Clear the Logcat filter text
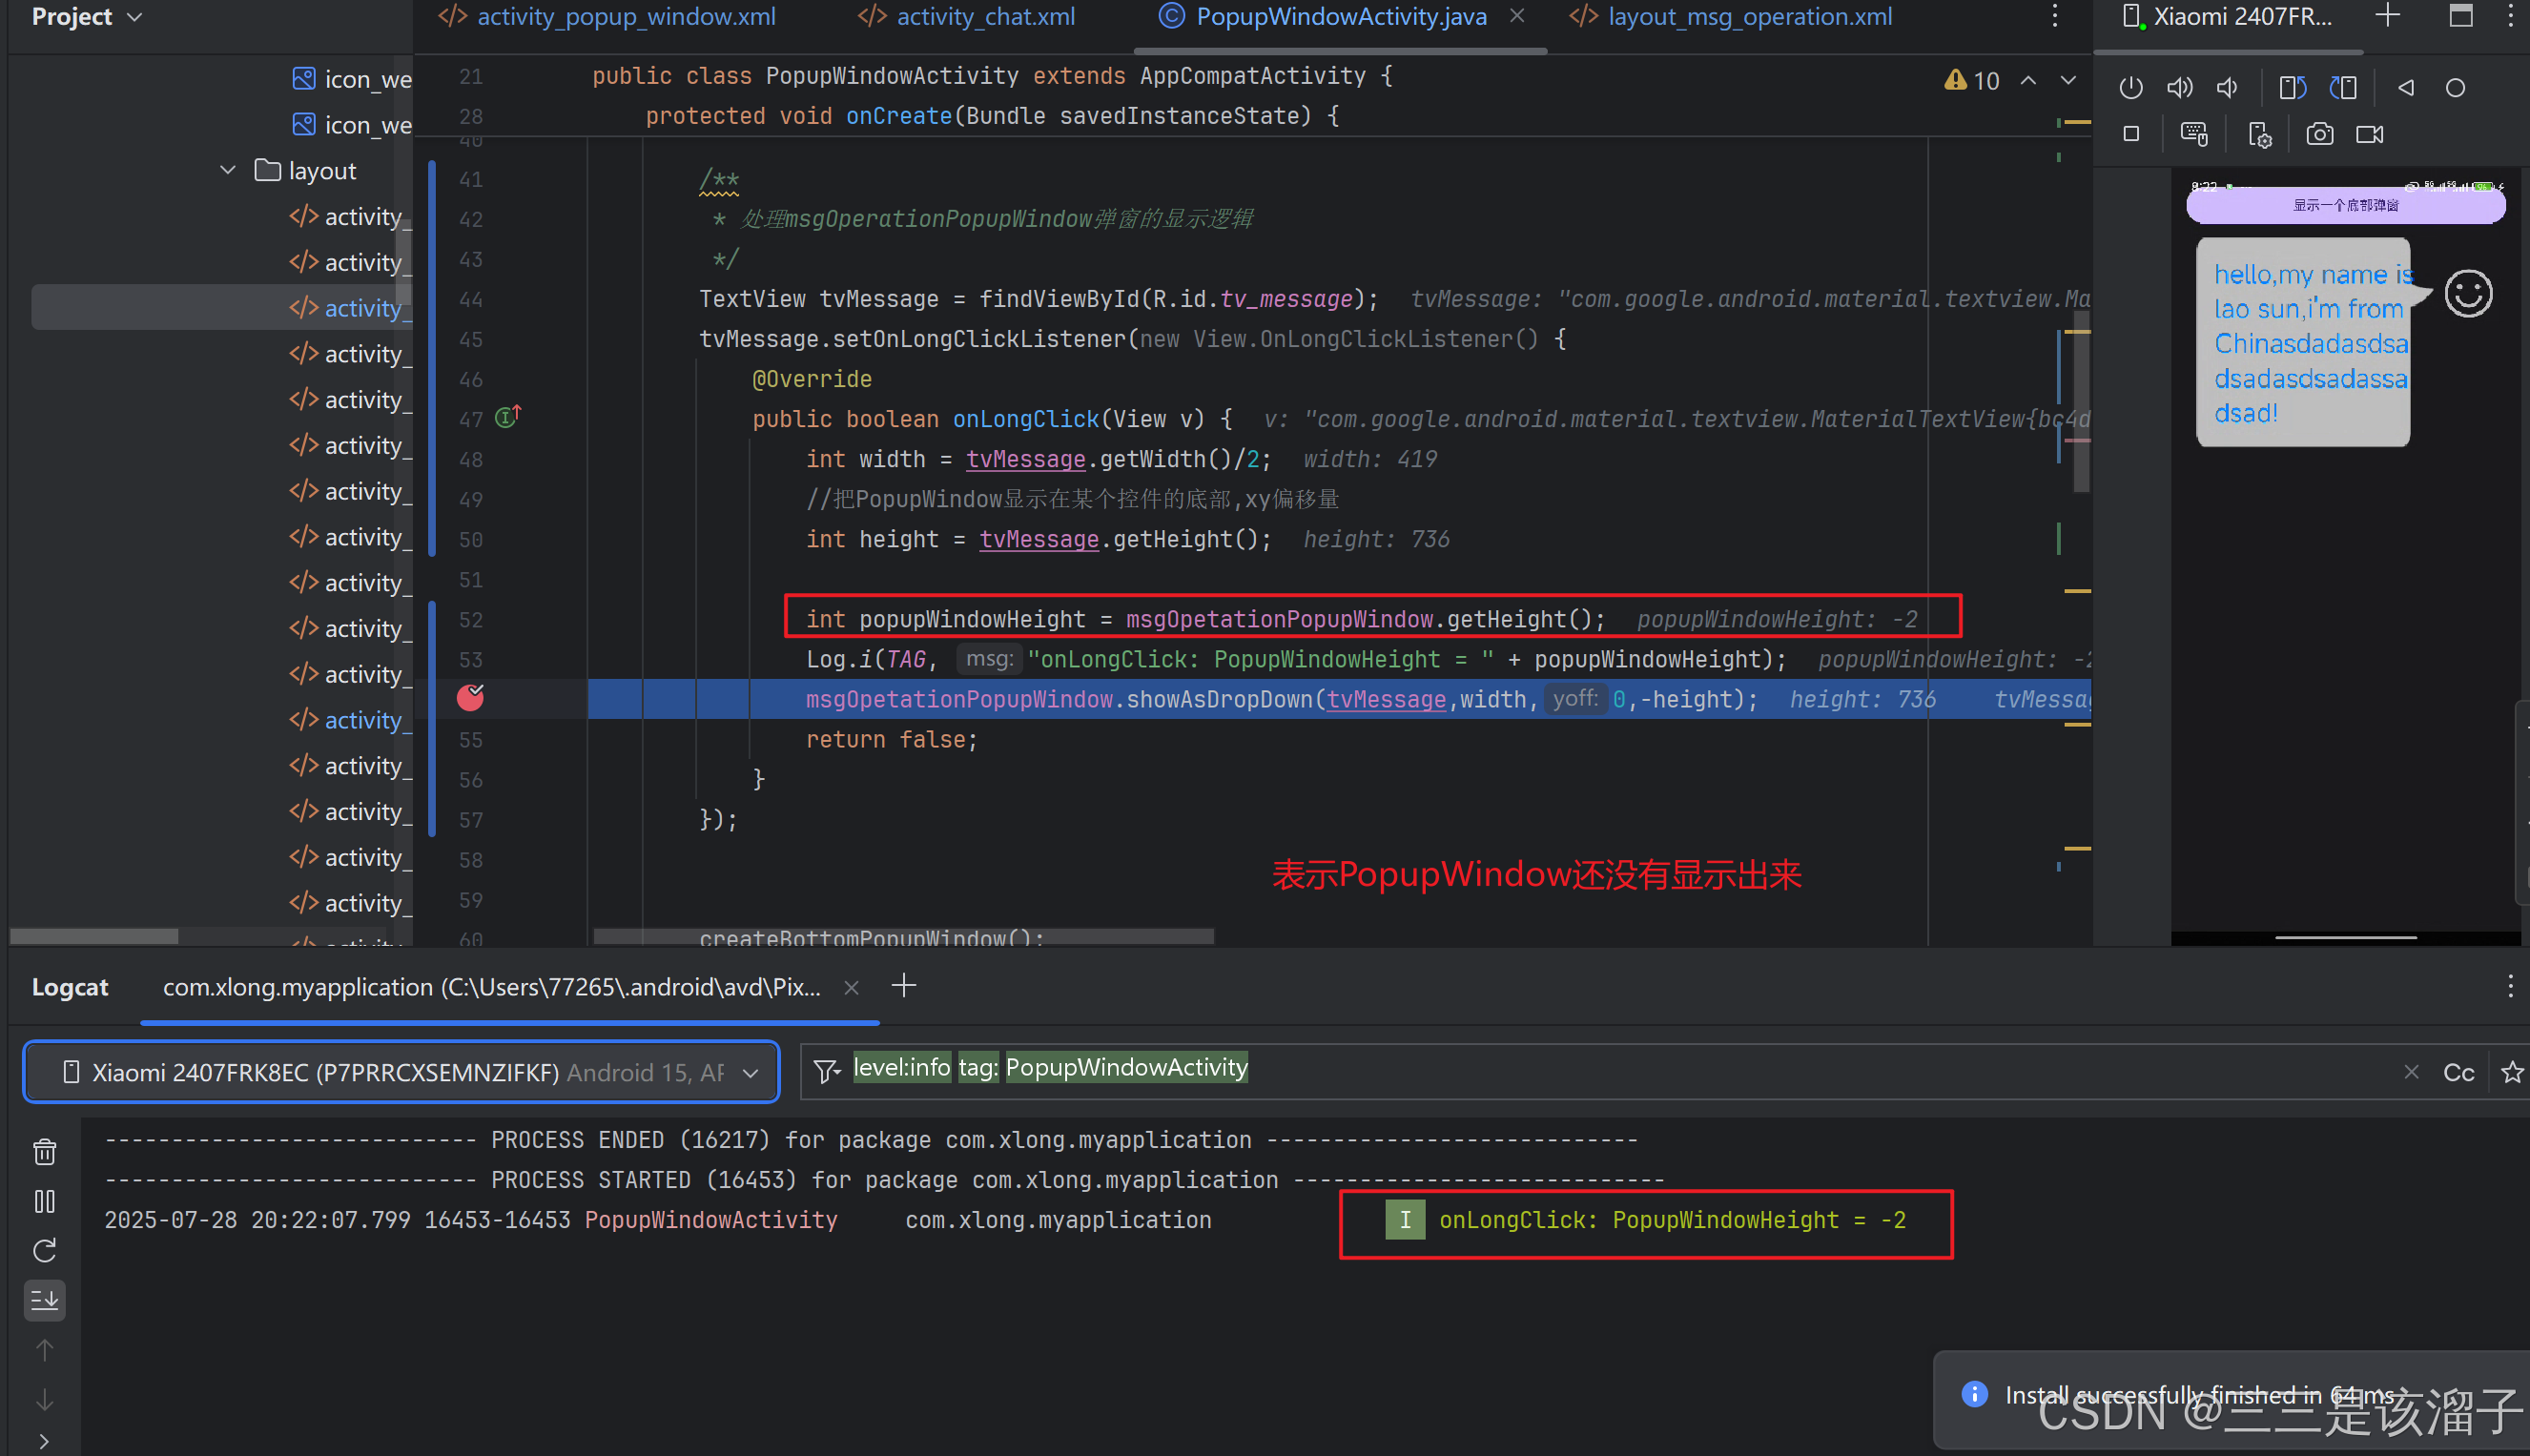 click(2411, 1072)
